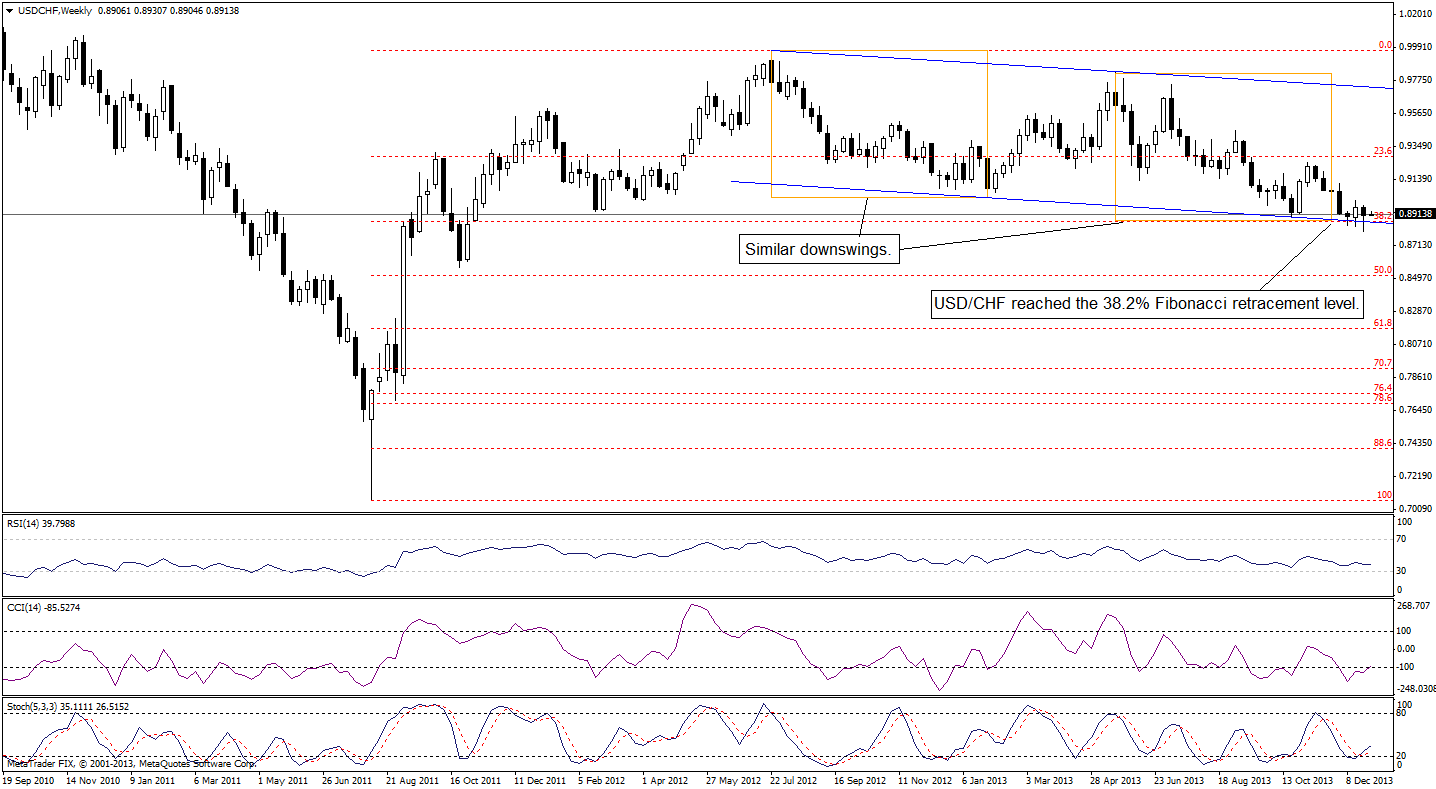1436x789 pixels.
Task: Click the Fibonacci 23.6 level label
Action: (1384, 151)
